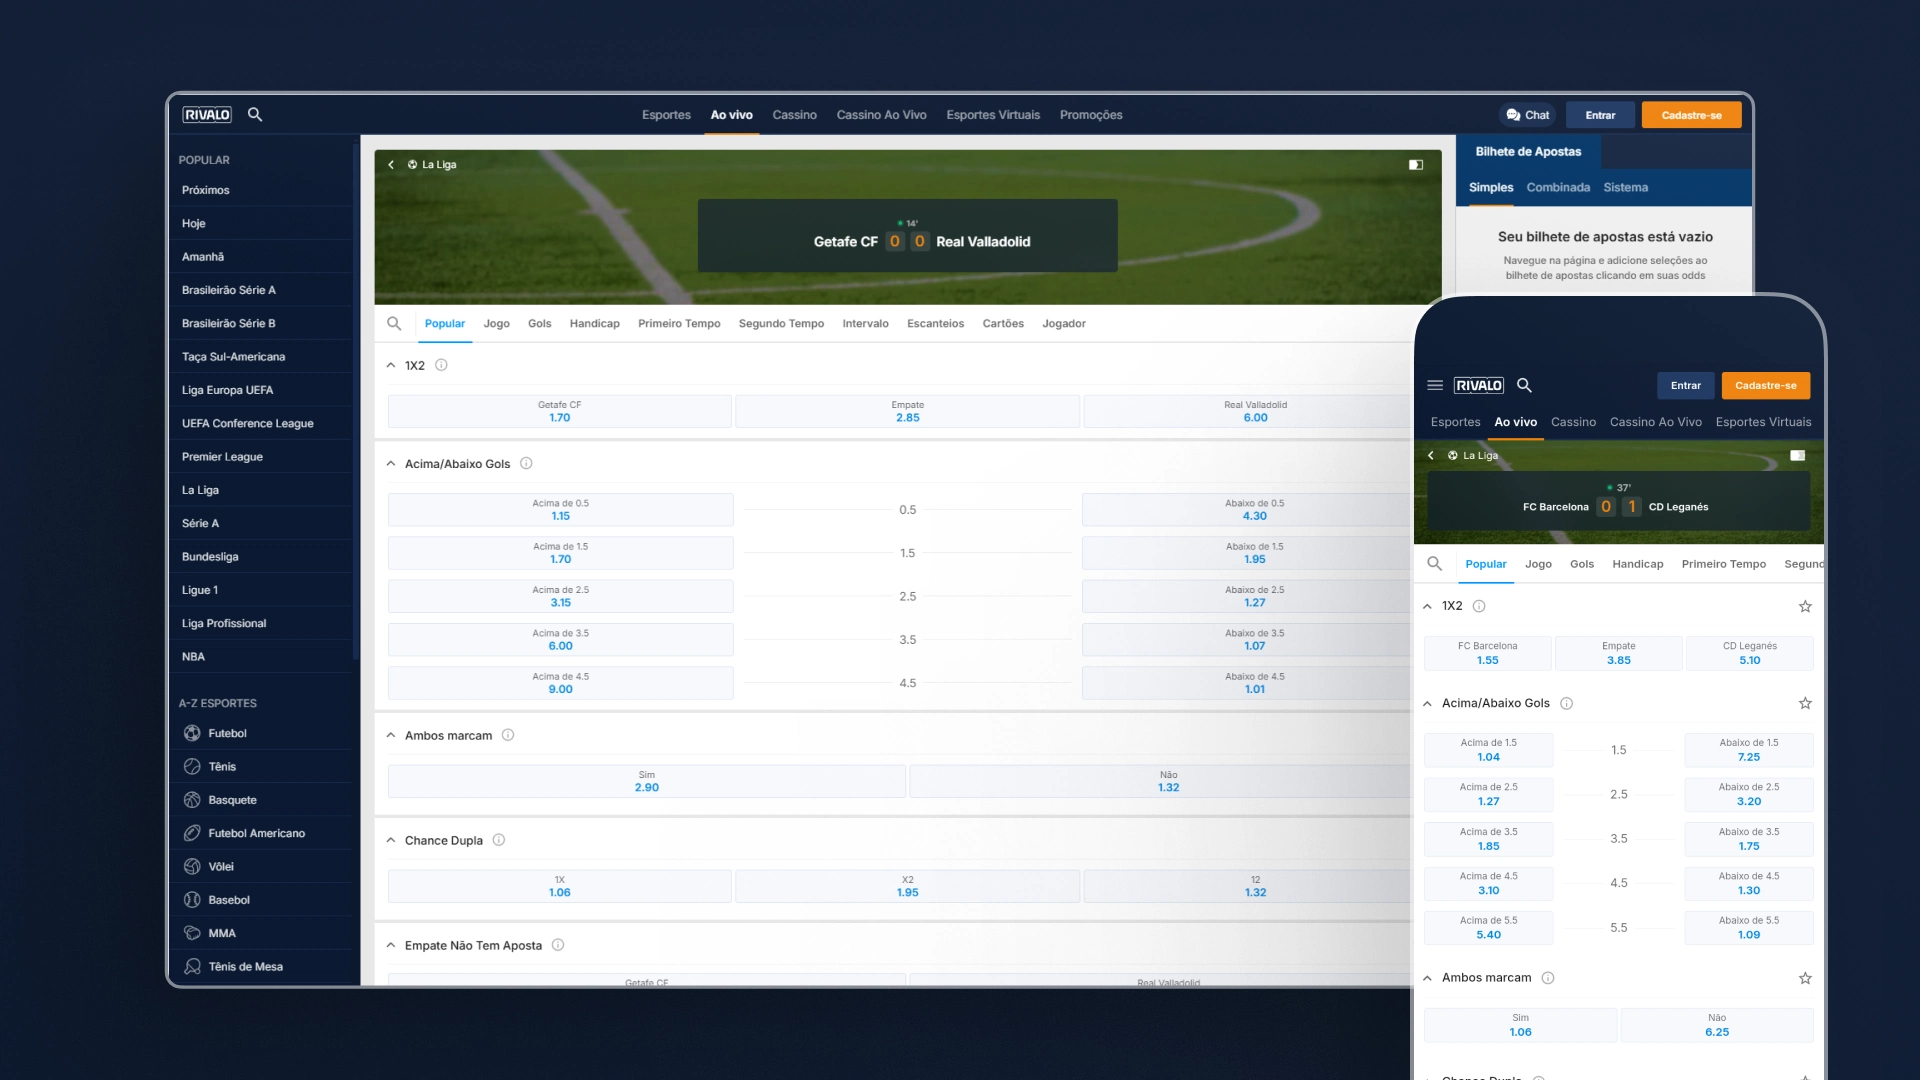Open Promoções in the top nav
Screen dimensions: 1920x1080
coord(1091,115)
